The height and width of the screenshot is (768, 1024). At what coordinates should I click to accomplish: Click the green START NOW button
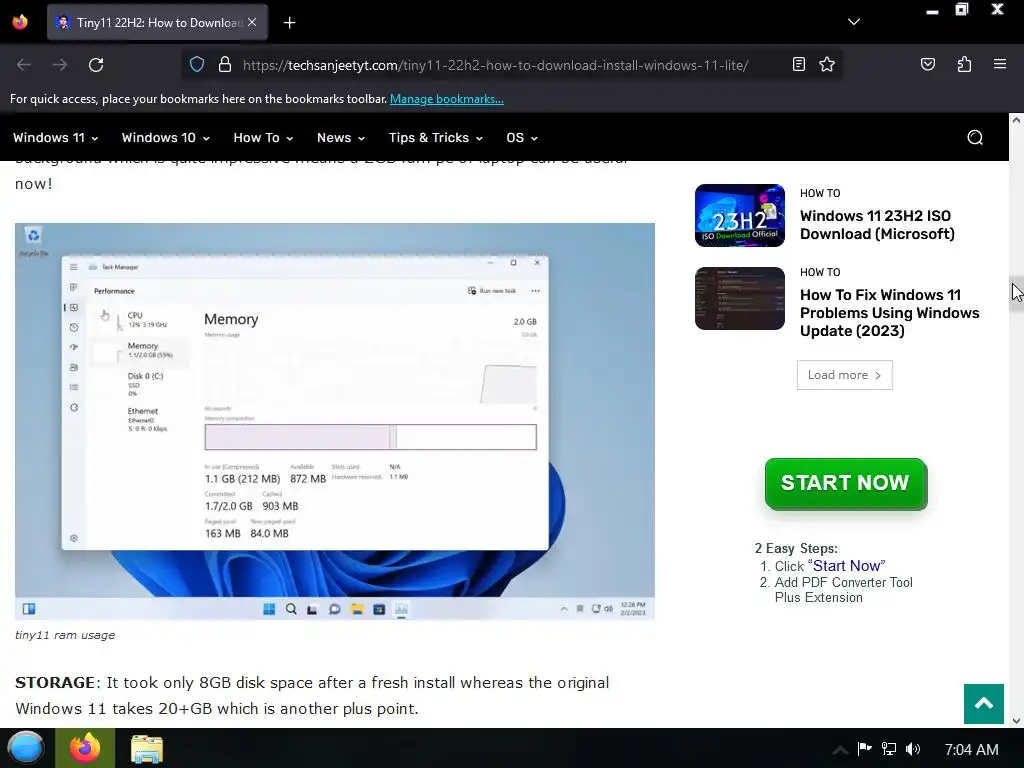(x=846, y=483)
